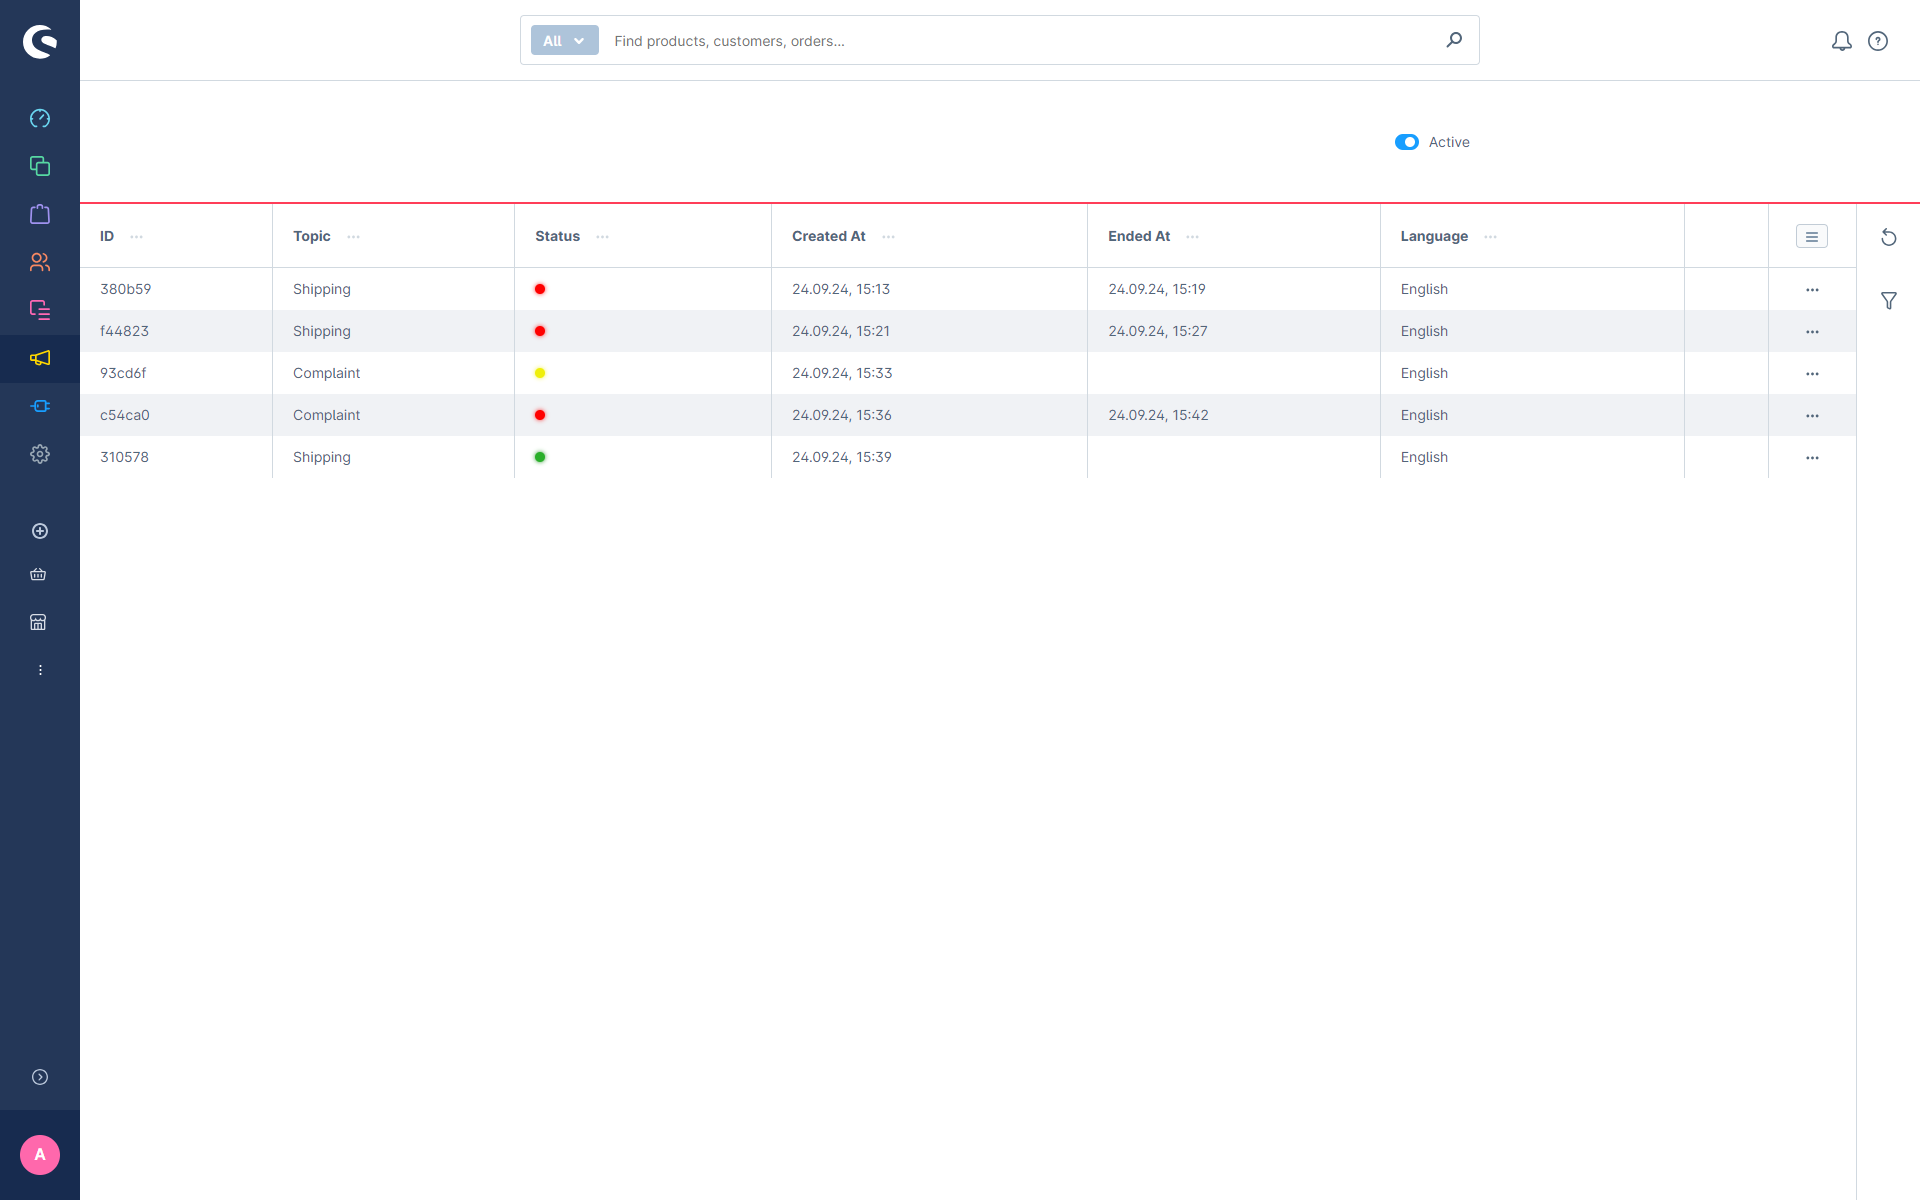Open Orders shopping bag icon
The width and height of the screenshot is (1920, 1200).
click(40, 214)
